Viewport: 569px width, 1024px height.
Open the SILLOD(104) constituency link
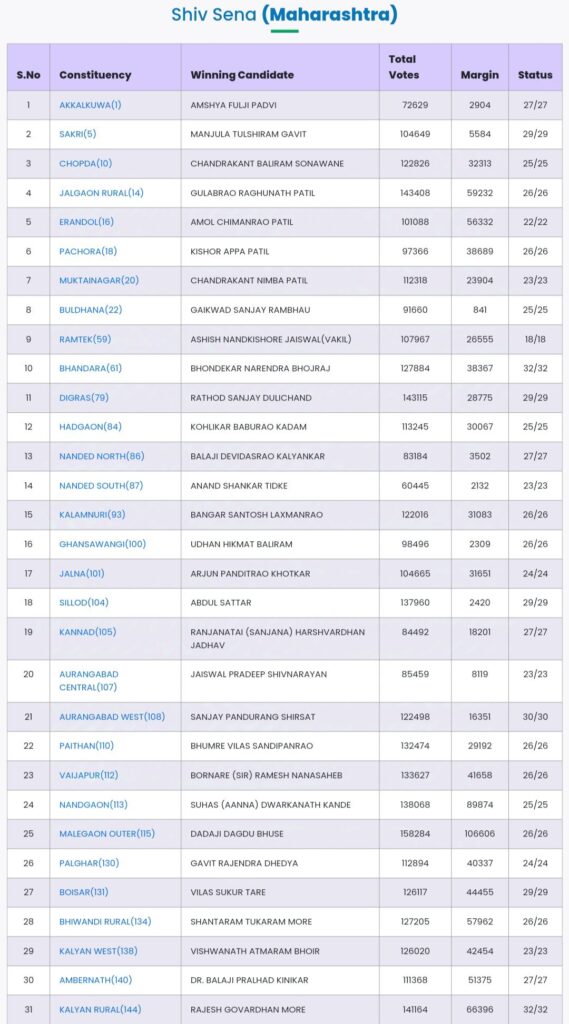[x=84, y=603]
